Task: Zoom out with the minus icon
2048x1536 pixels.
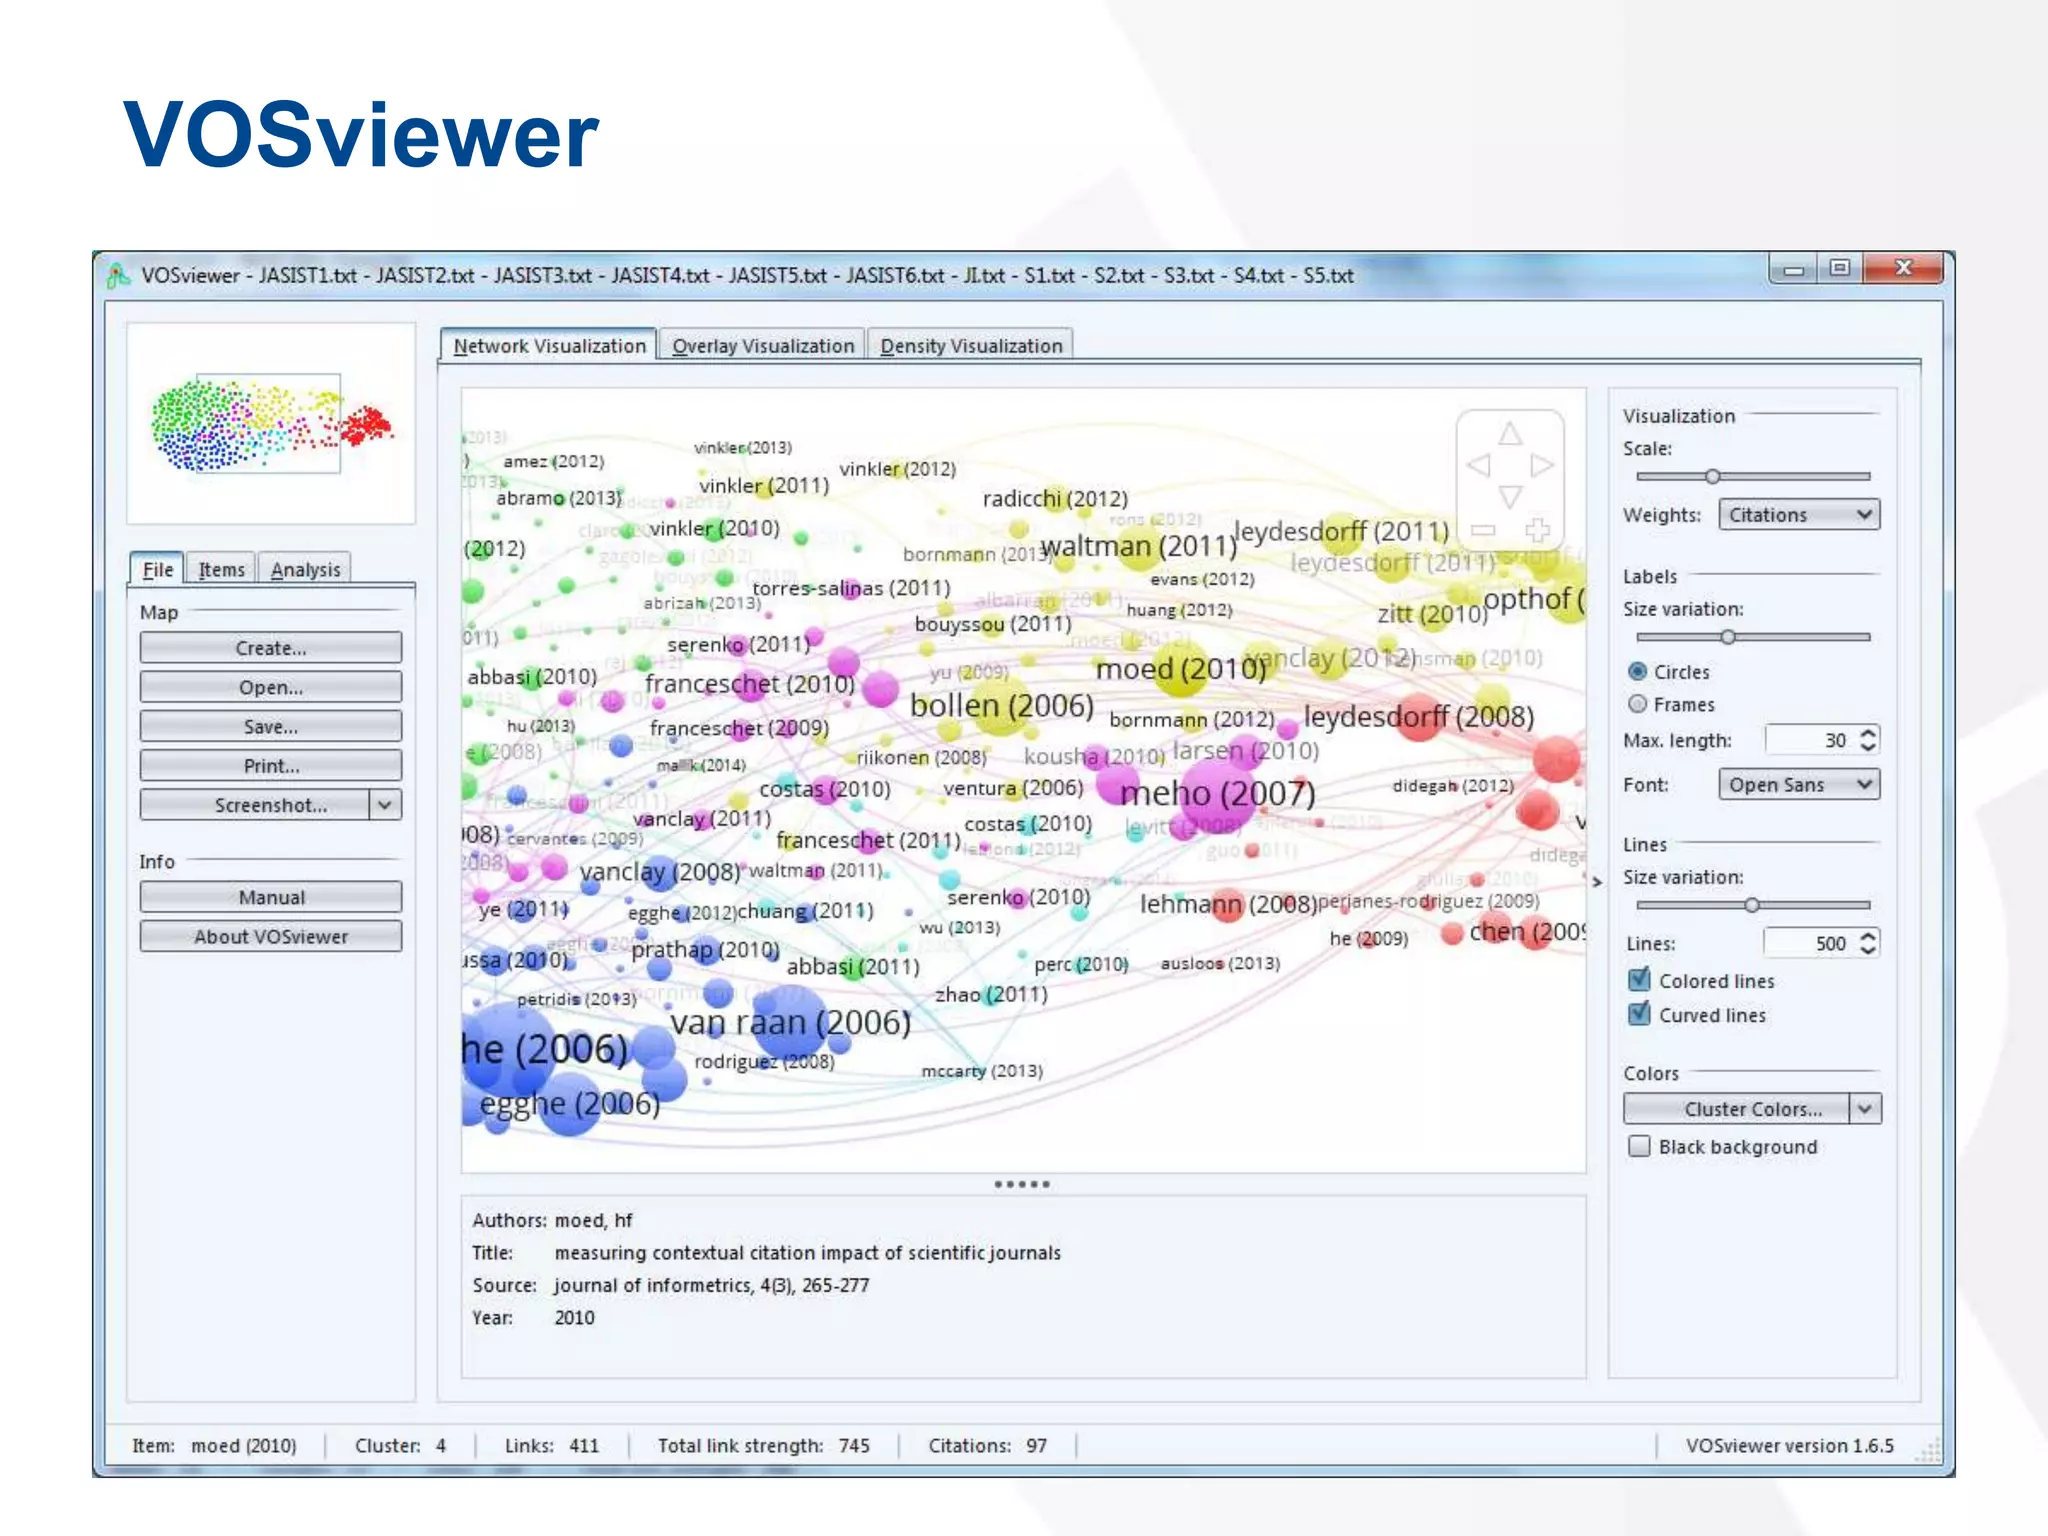Action: (x=1483, y=529)
